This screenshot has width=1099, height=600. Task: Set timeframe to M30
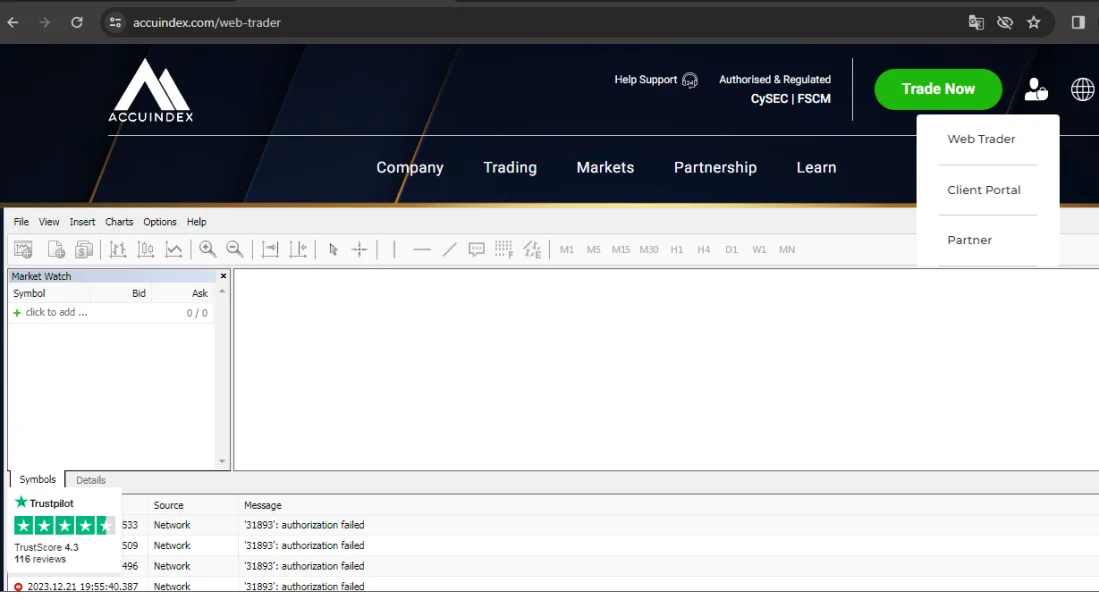tap(649, 250)
